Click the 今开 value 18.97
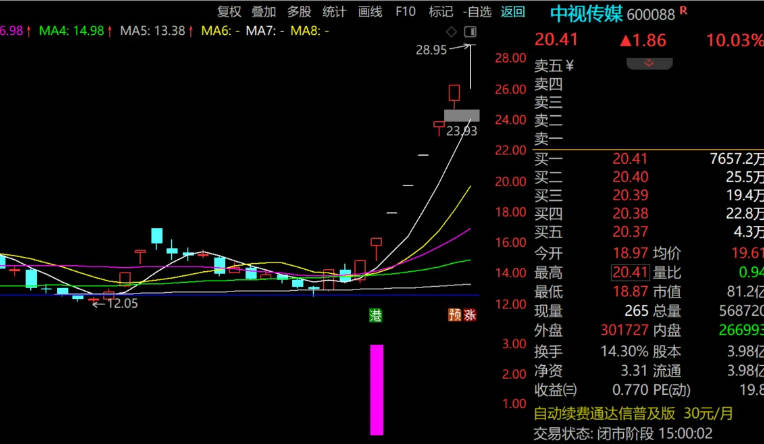This screenshot has height=444, width=764. point(630,253)
